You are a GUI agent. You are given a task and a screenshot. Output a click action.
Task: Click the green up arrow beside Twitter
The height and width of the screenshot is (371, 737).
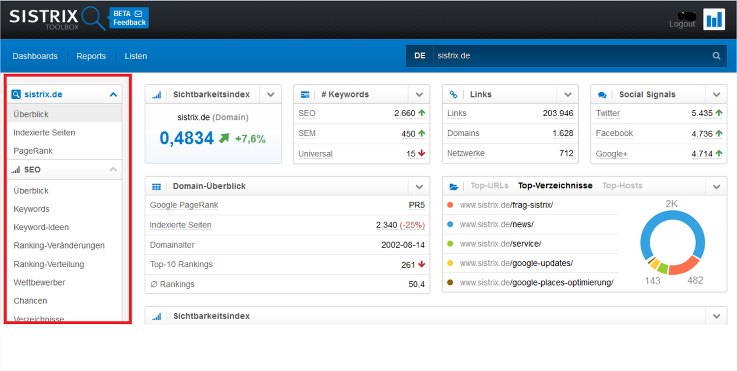(x=719, y=113)
